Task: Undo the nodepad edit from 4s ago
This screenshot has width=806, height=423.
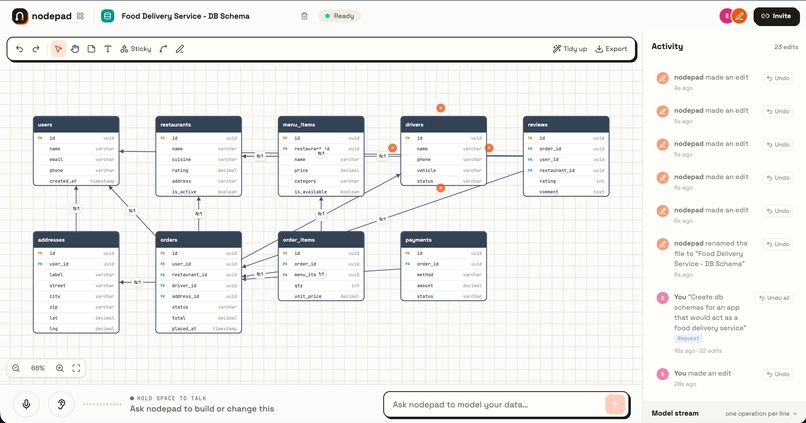Action: [x=778, y=78]
